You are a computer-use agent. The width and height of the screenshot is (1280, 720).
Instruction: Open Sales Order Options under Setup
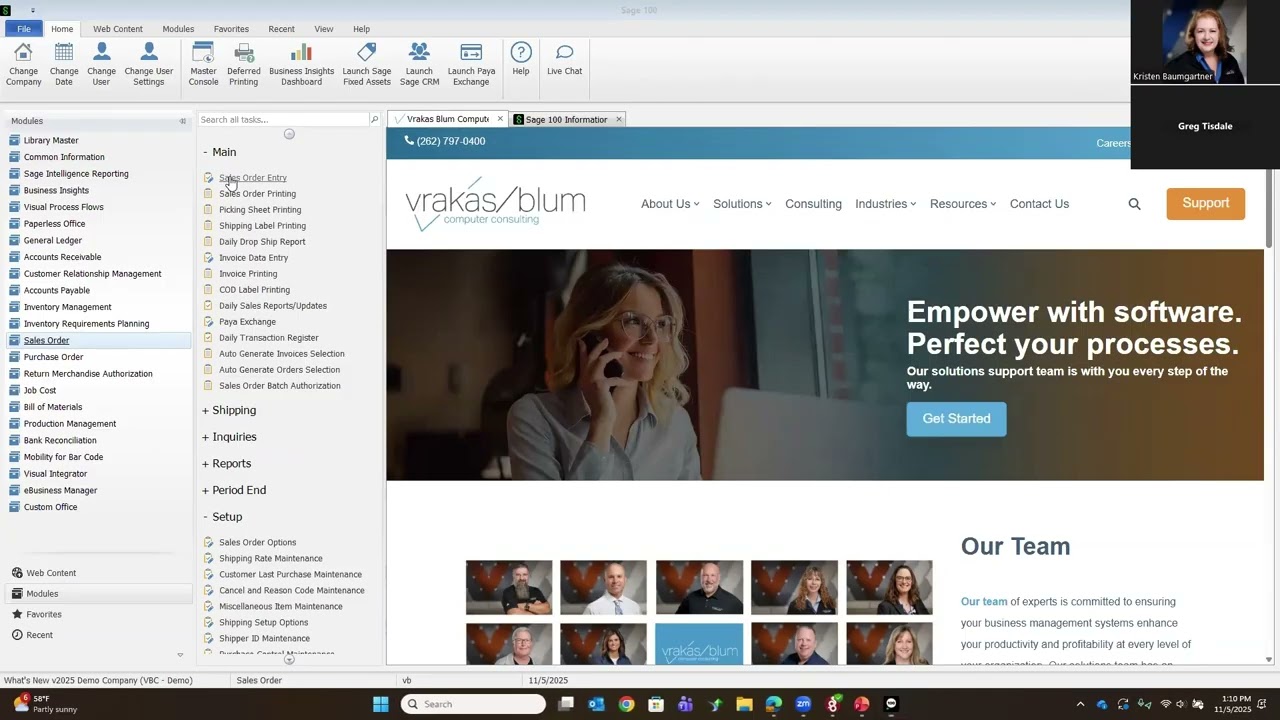[x=257, y=543]
